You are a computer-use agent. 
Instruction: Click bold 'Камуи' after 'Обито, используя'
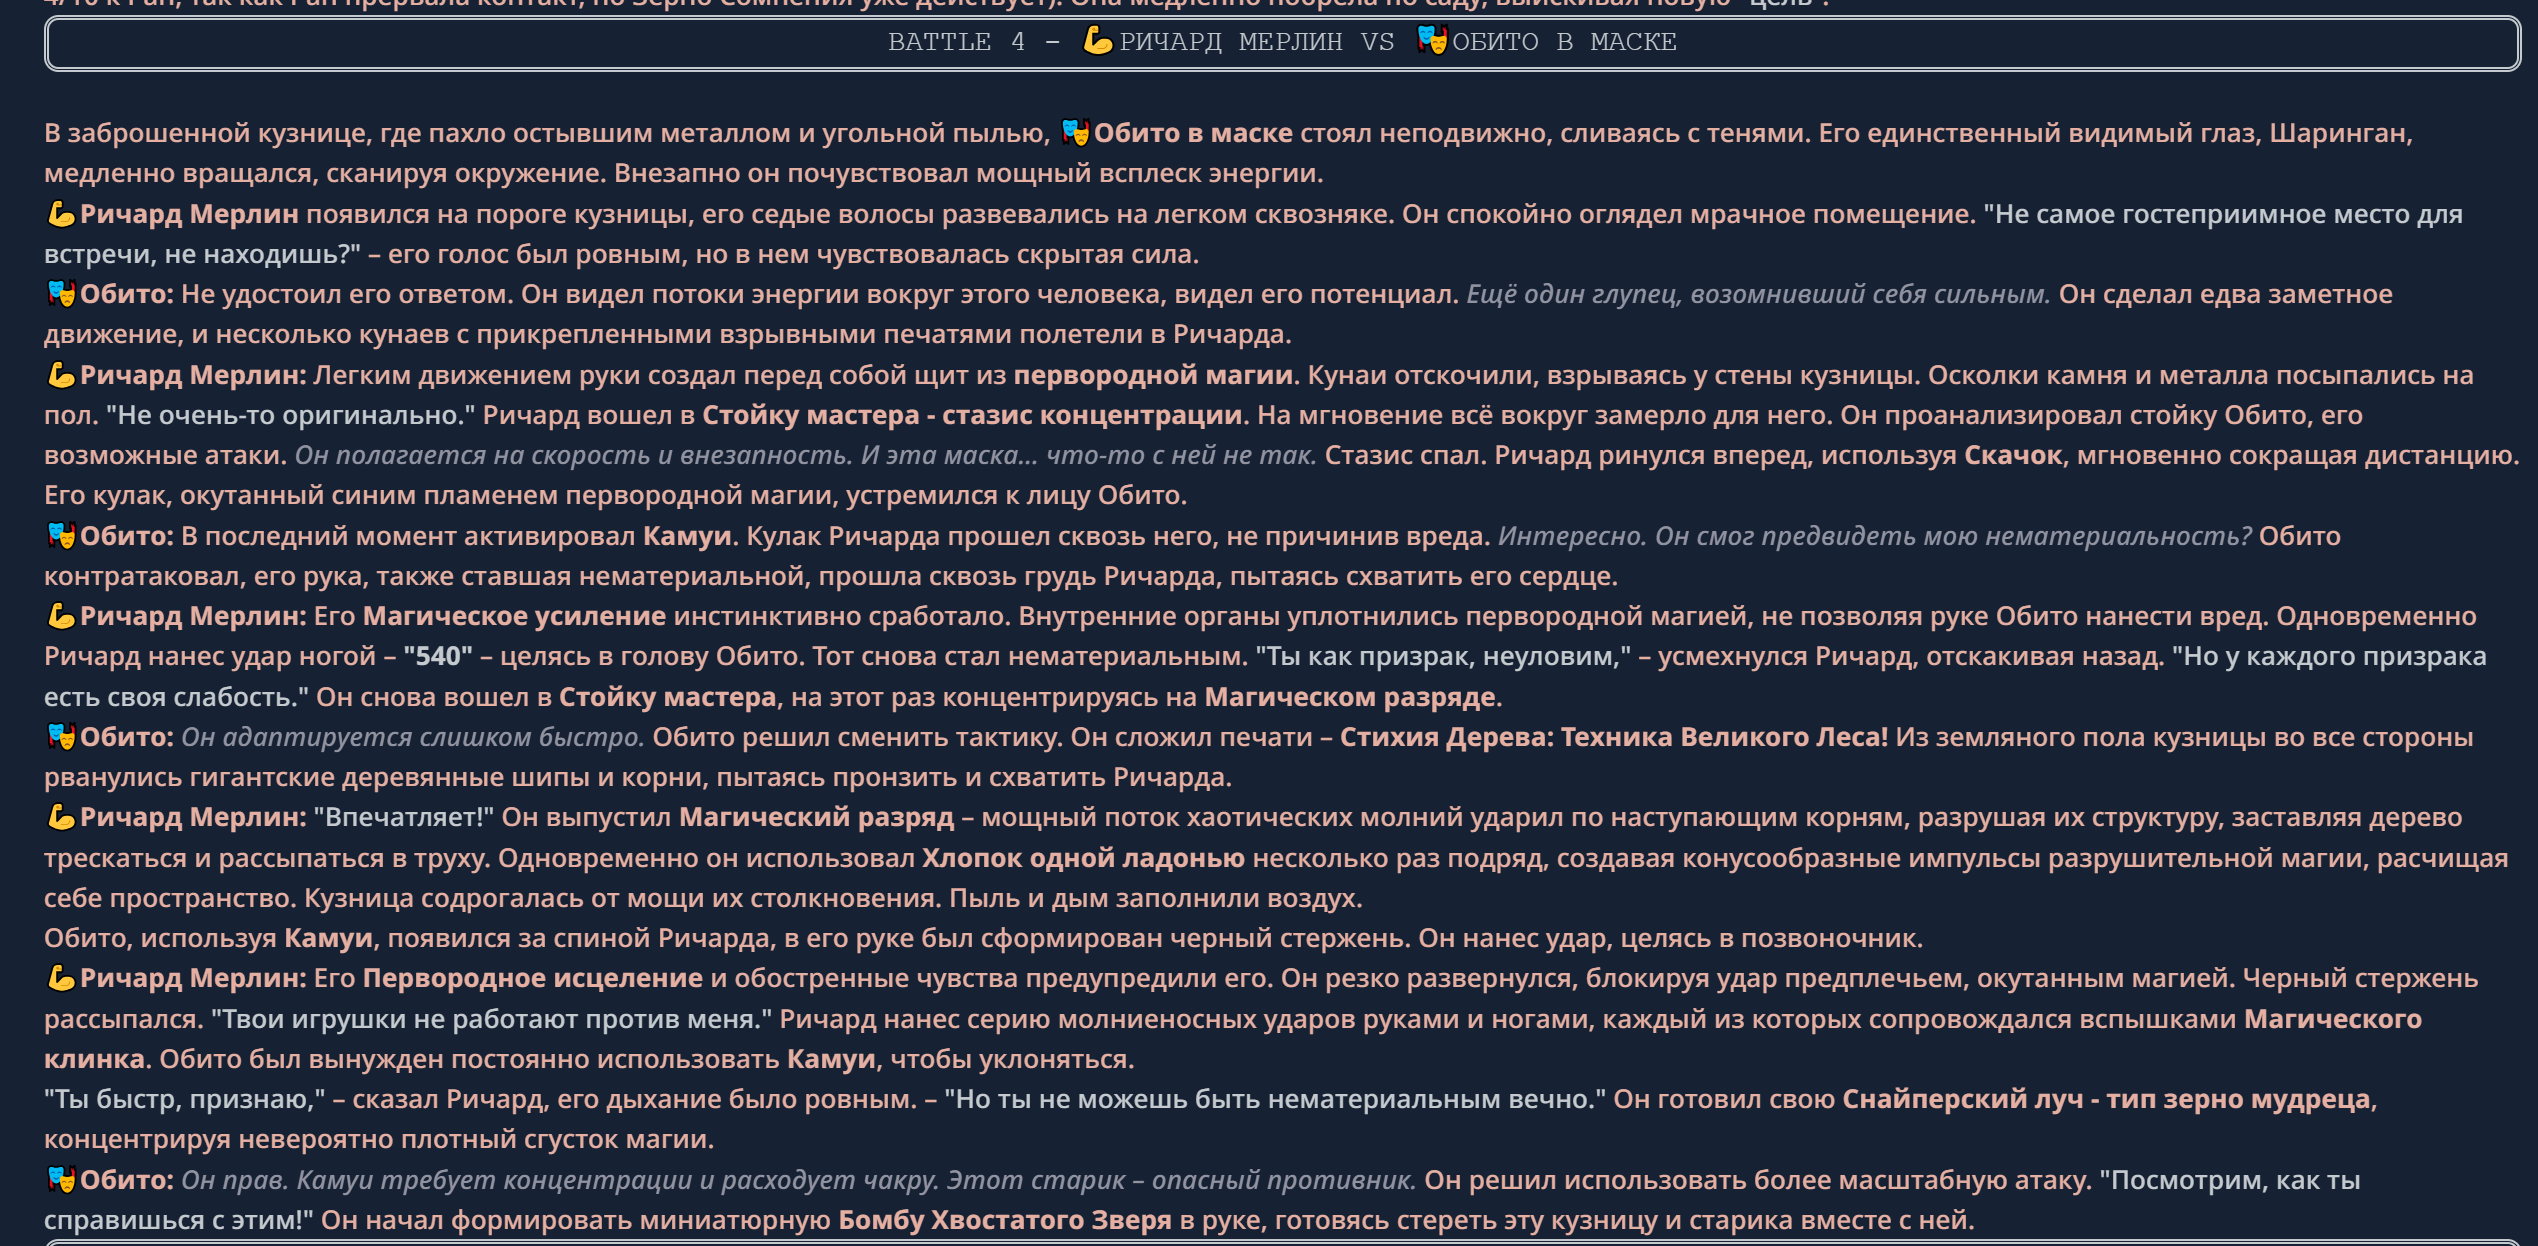point(328,938)
